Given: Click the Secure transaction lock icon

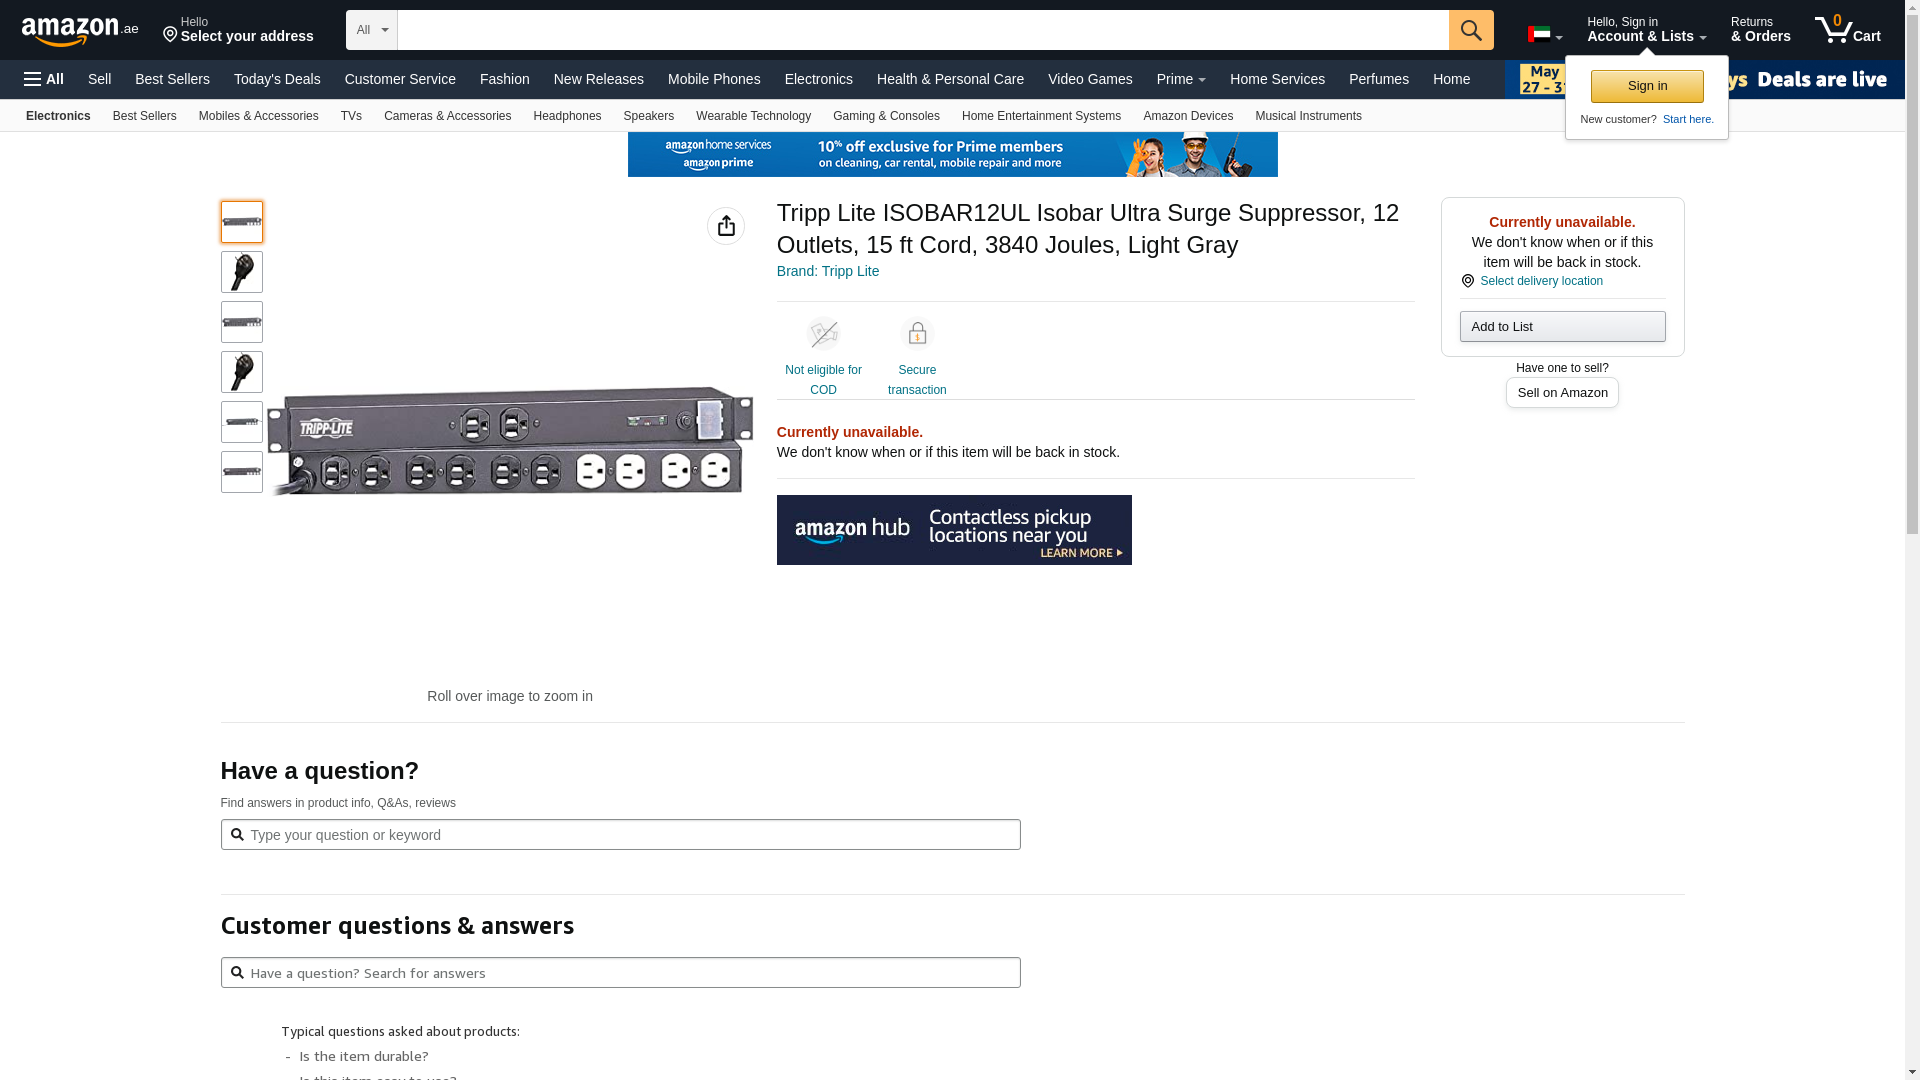Looking at the screenshot, I should pyautogui.click(x=916, y=334).
